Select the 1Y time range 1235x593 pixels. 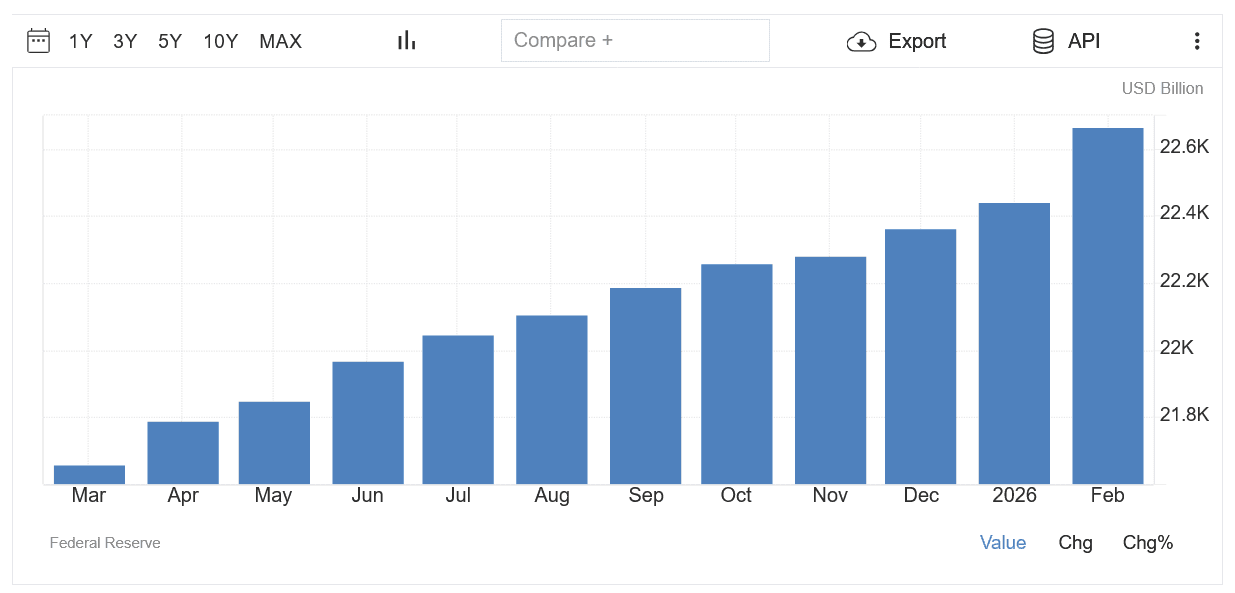[80, 41]
